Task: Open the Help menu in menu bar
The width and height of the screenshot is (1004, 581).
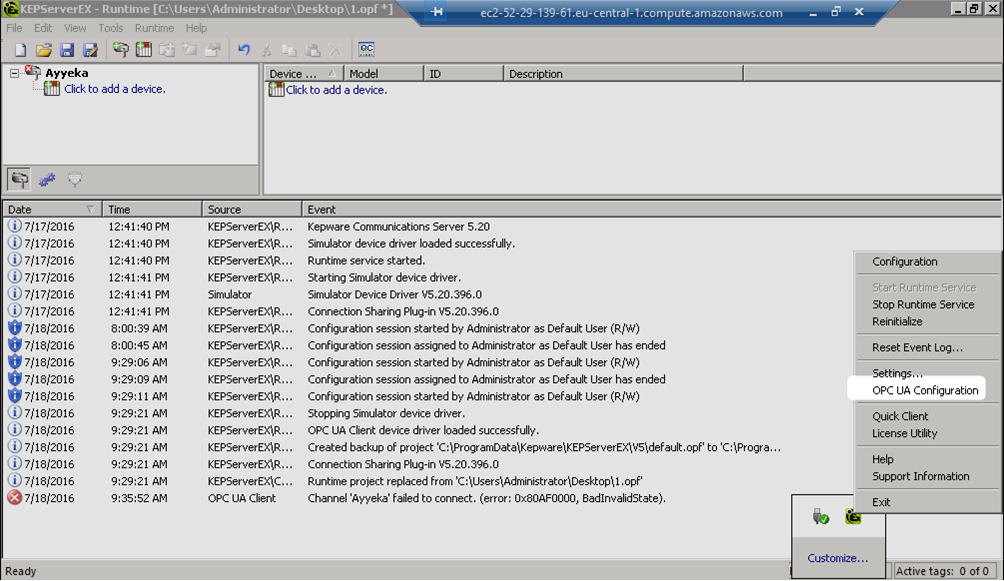Action: click(x=196, y=28)
